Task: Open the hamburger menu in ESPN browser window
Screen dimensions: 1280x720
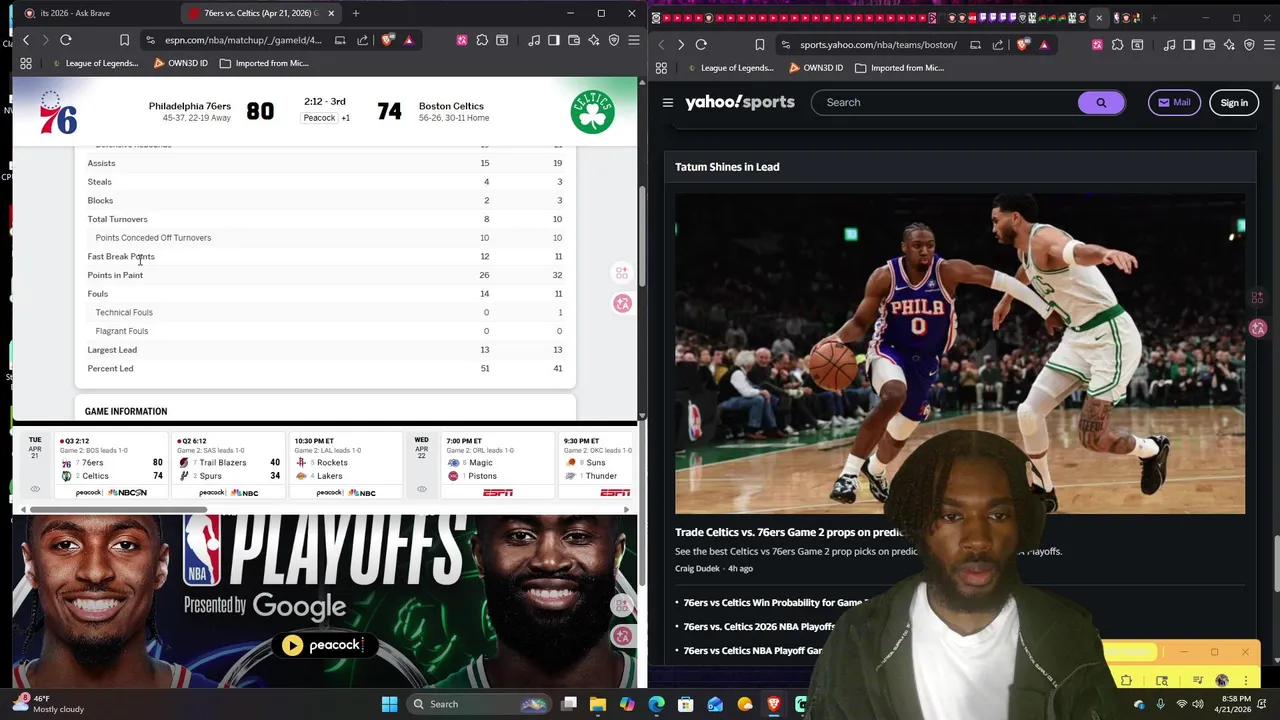Action: 633,40
